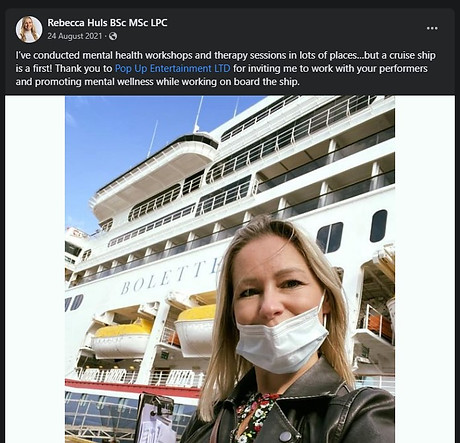Open the cruise ship selfie photo
The height and width of the screenshot is (443, 460).
coord(230,269)
